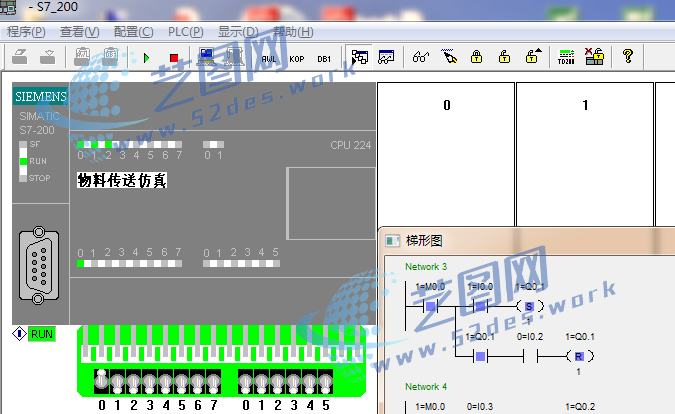Click the CPU 224 label
This screenshot has width=675, height=414.
click(x=350, y=145)
